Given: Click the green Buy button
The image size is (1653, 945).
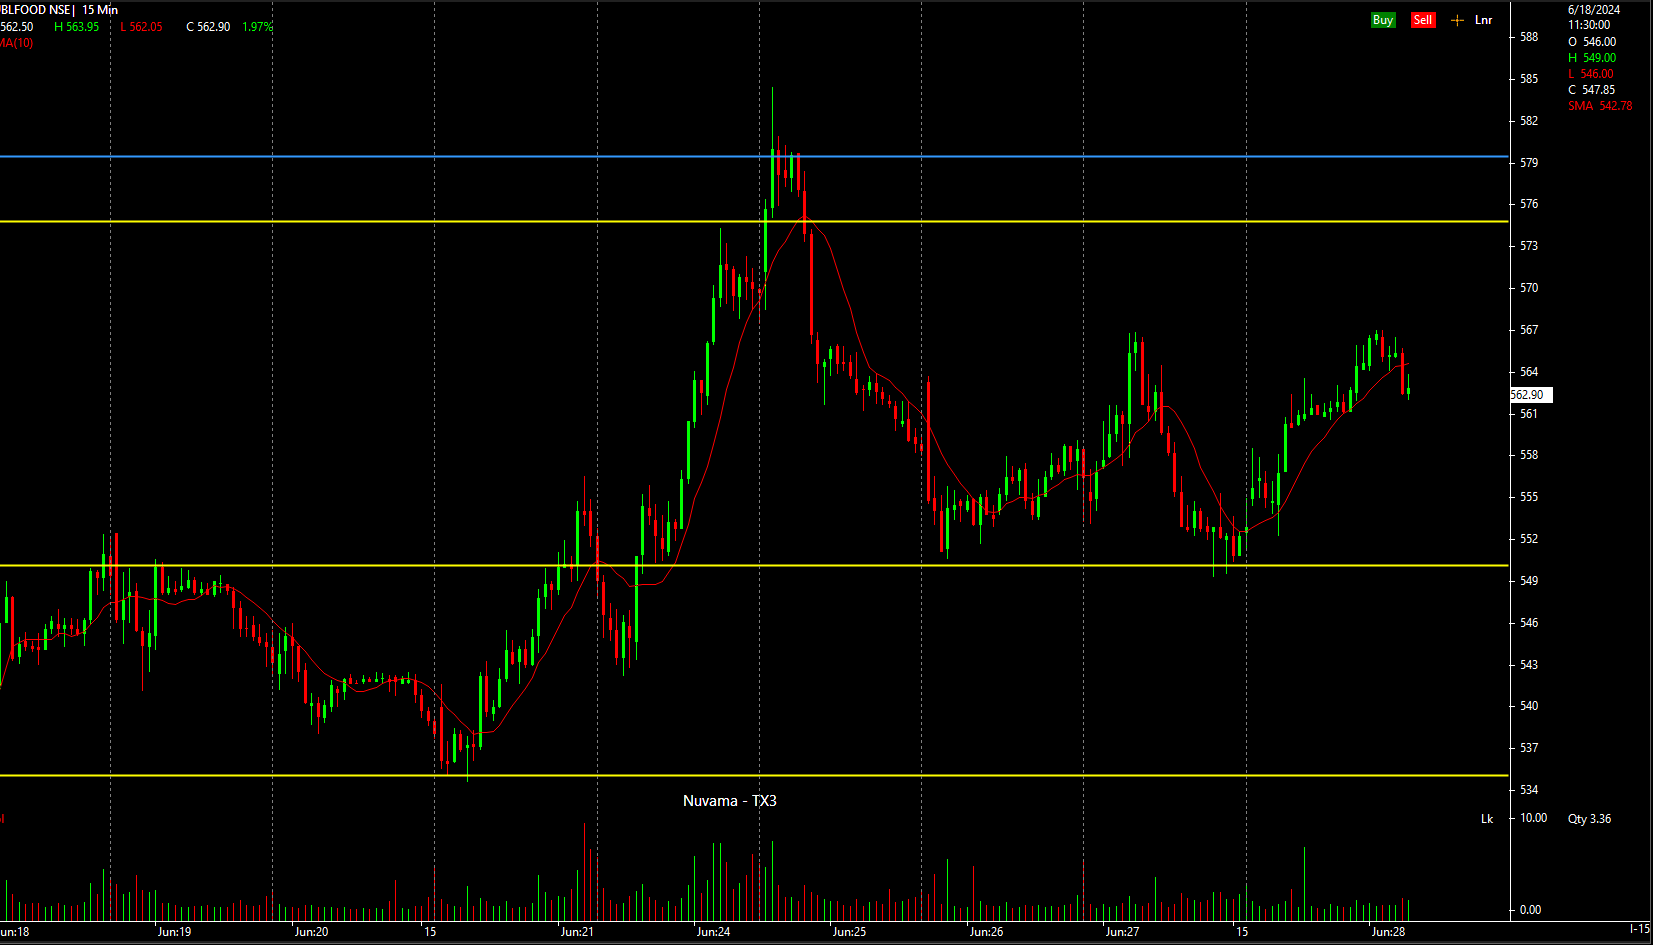Looking at the screenshot, I should click(x=1383, y=20).
